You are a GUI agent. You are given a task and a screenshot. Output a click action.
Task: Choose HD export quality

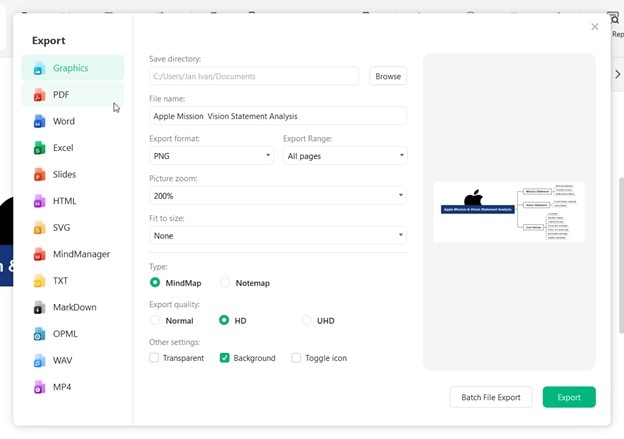click(x=224, y=320)
